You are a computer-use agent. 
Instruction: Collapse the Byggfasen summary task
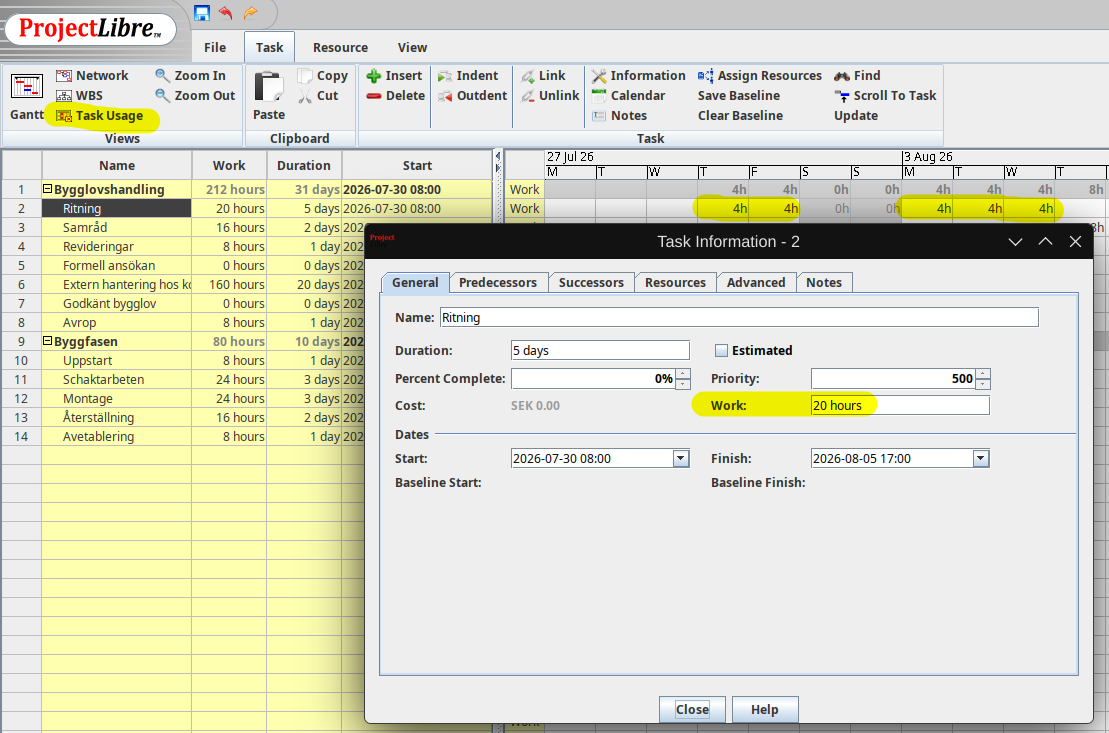click(x=48, y=341)
